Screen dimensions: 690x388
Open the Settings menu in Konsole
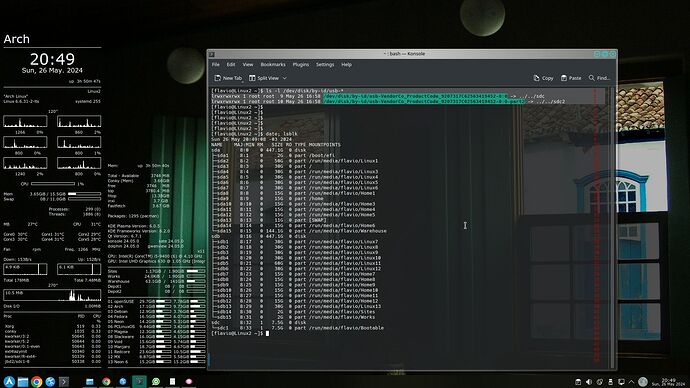coord(325,65)
